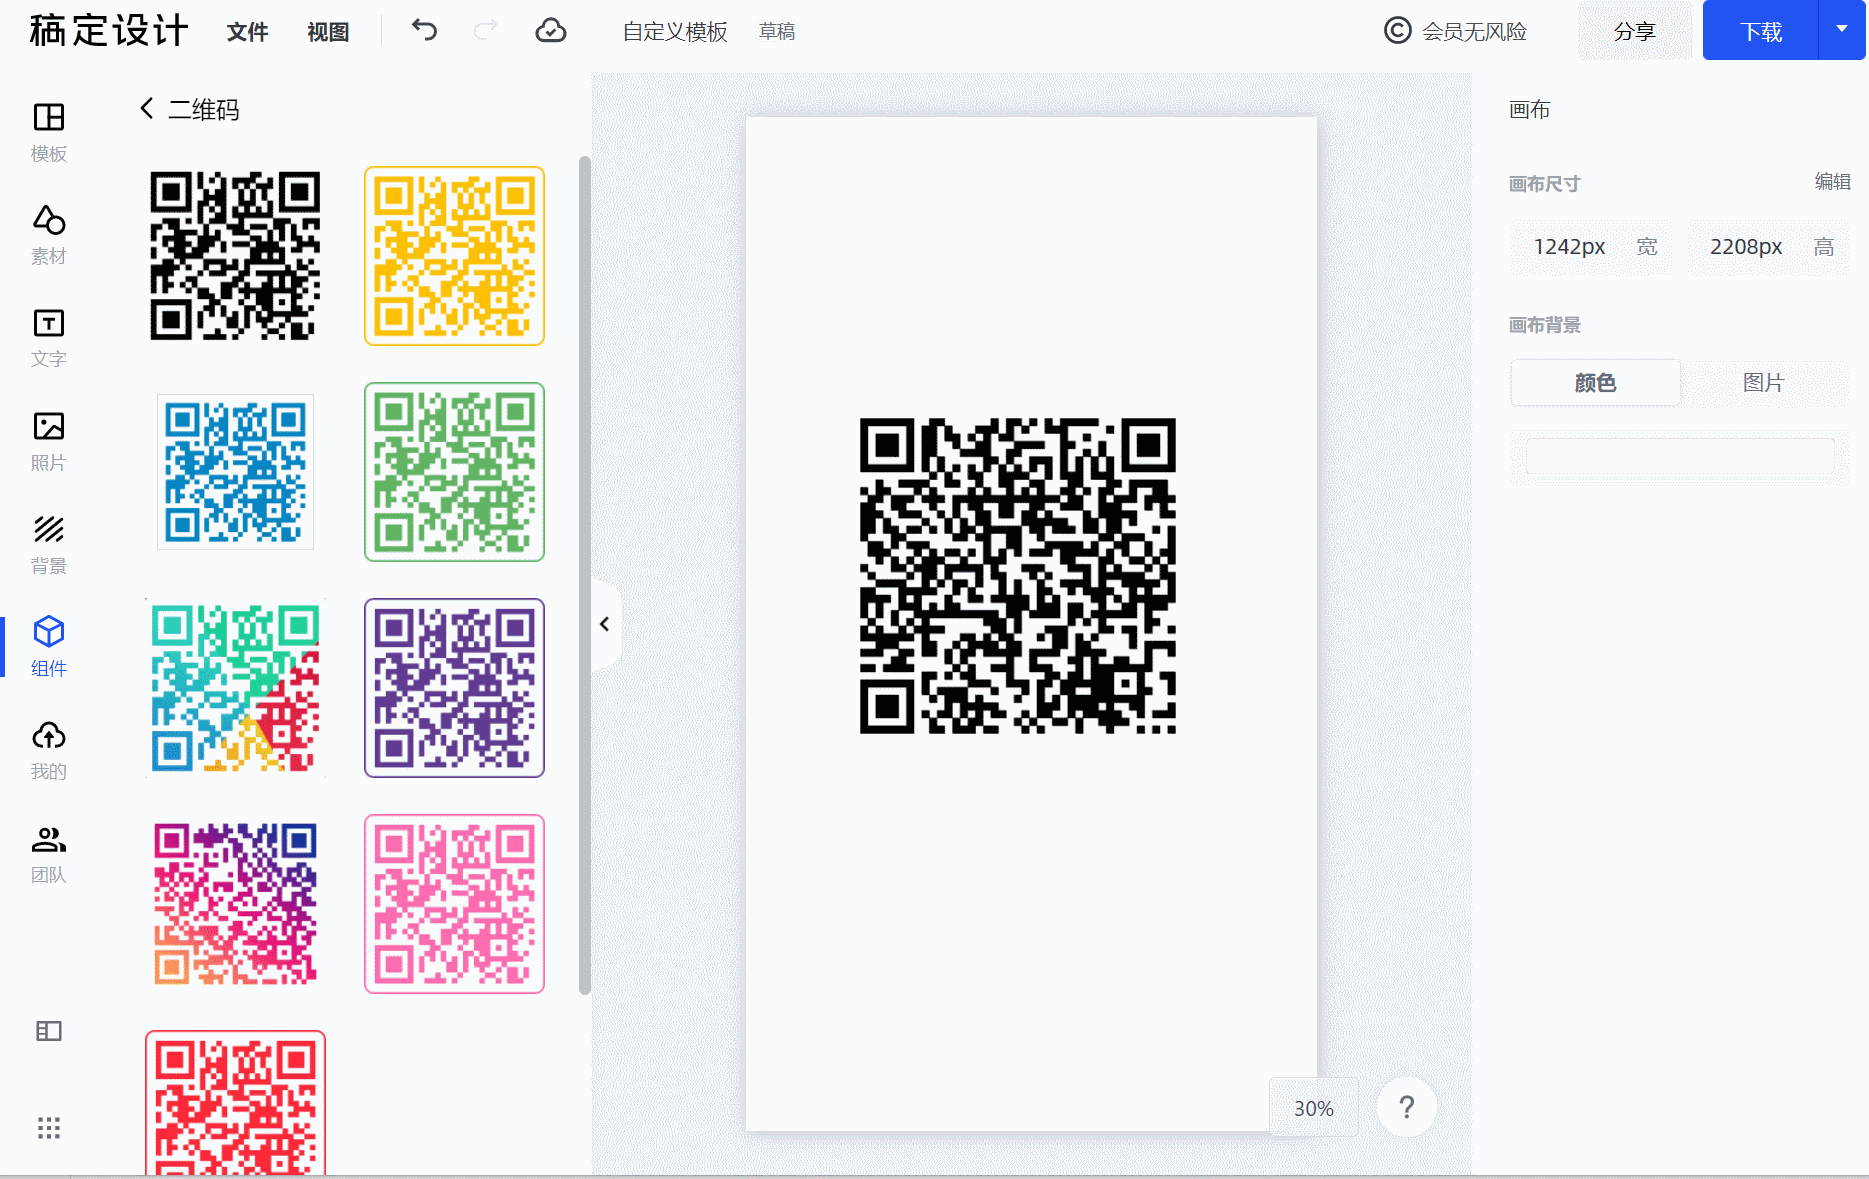Click the cloud save status icon
This screenshot has height=1179, width=1869.
(x=551, y=31)
